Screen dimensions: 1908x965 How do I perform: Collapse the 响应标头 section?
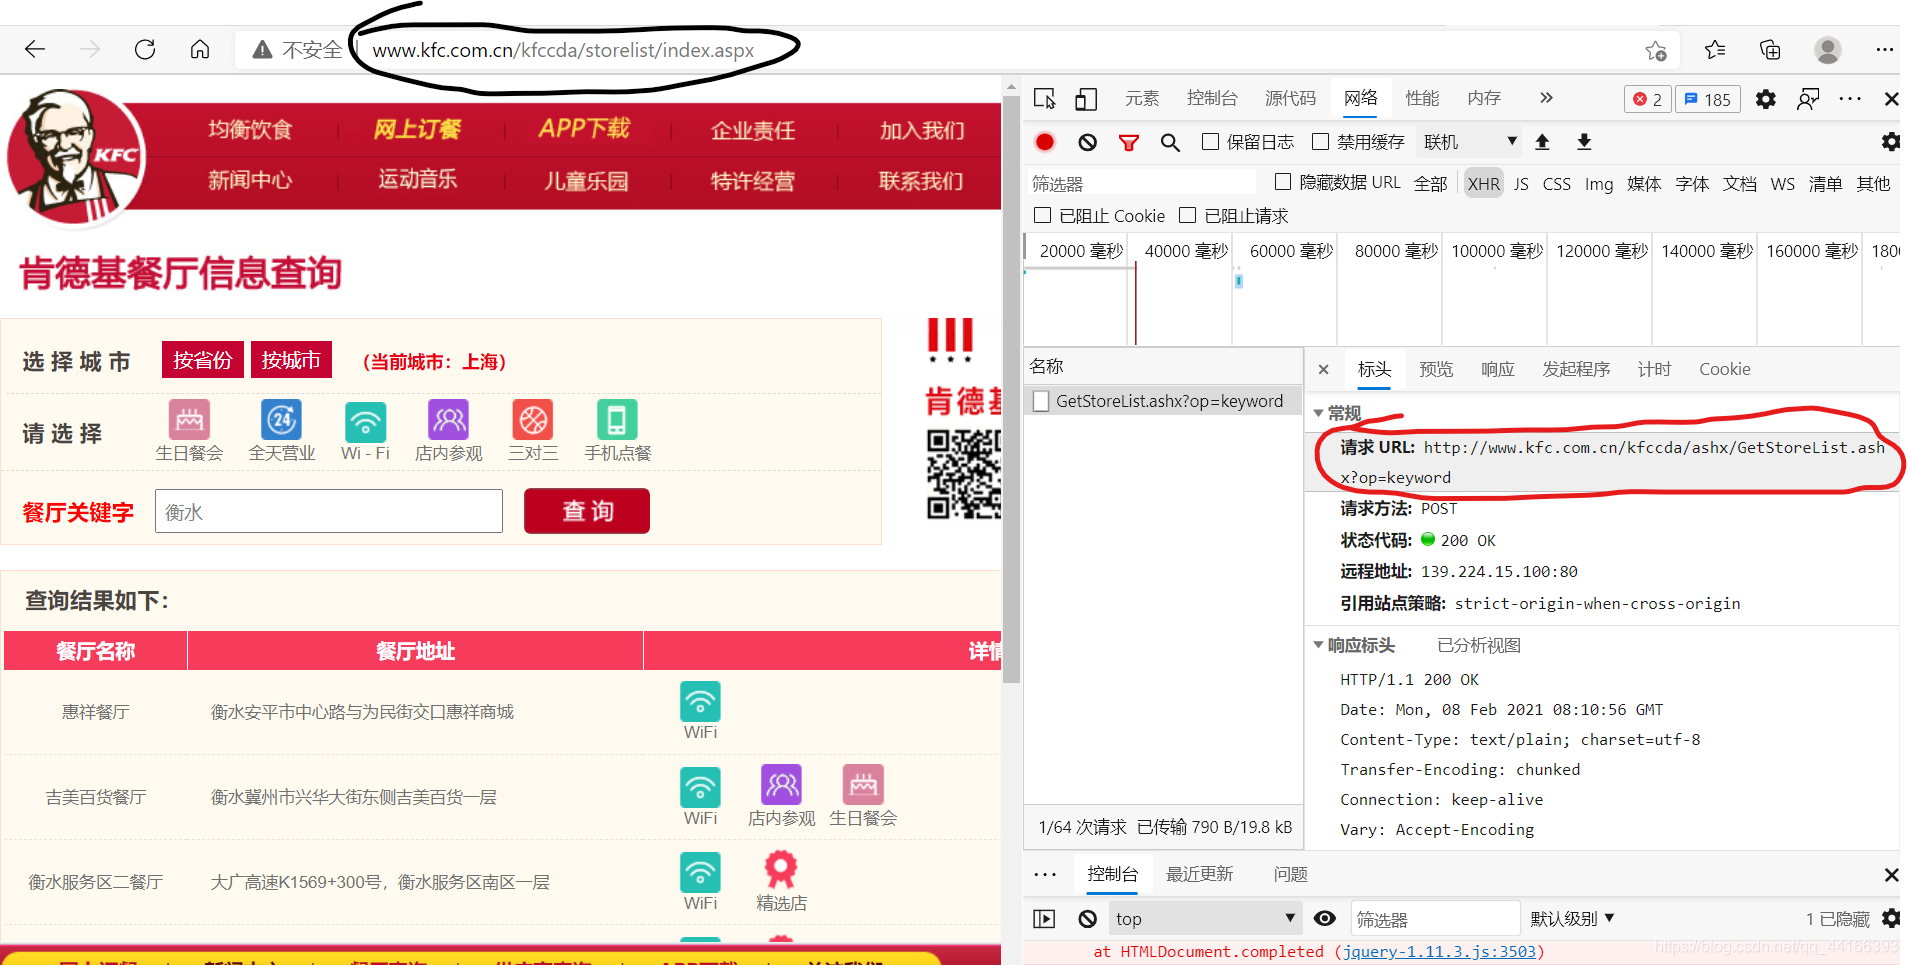click(1319, 645)
